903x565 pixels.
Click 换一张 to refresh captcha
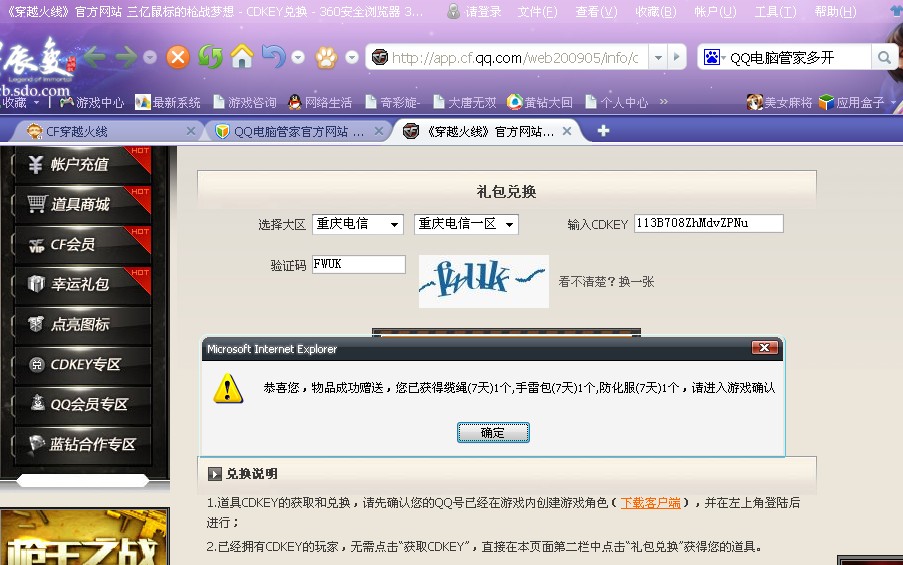coord(636,282)
